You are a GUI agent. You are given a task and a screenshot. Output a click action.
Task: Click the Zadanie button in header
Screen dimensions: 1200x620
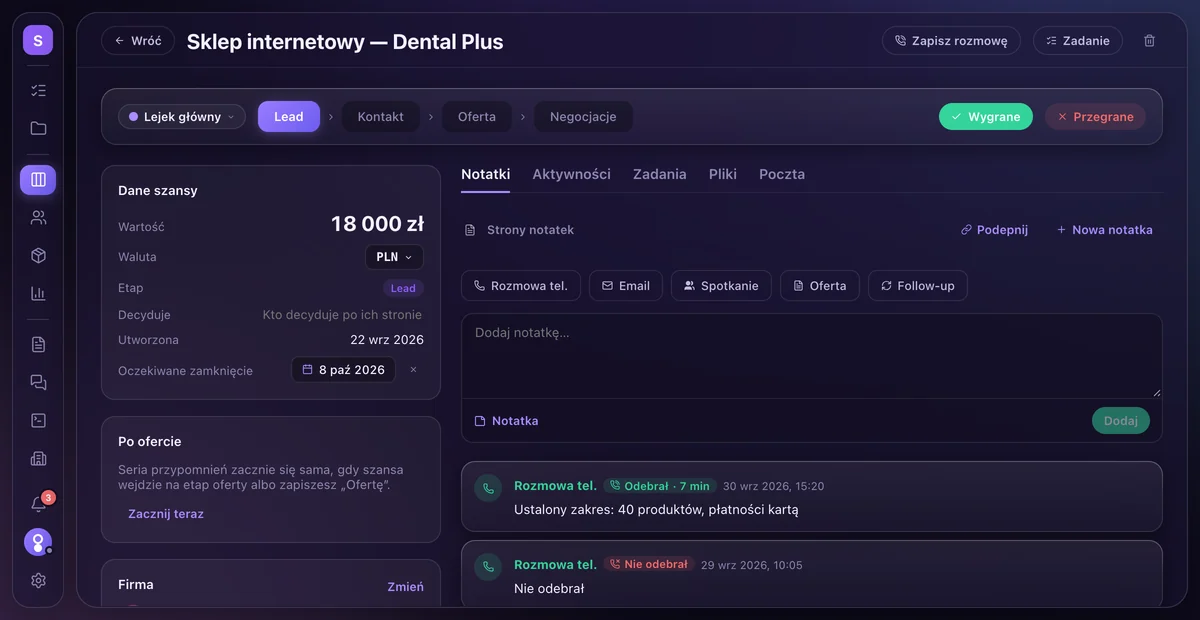[x=1078, y=41]
